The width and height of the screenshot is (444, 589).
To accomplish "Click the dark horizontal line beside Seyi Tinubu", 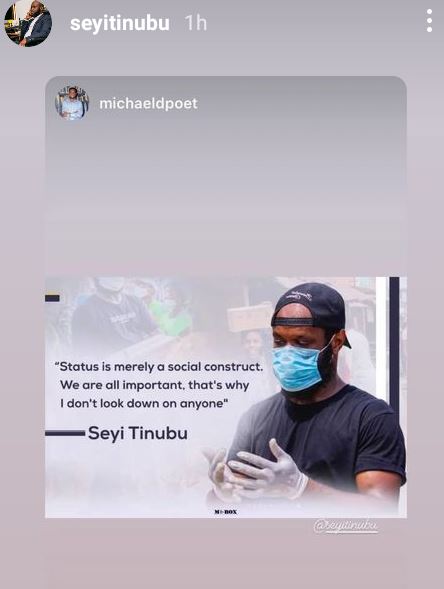I will (65, 433).
